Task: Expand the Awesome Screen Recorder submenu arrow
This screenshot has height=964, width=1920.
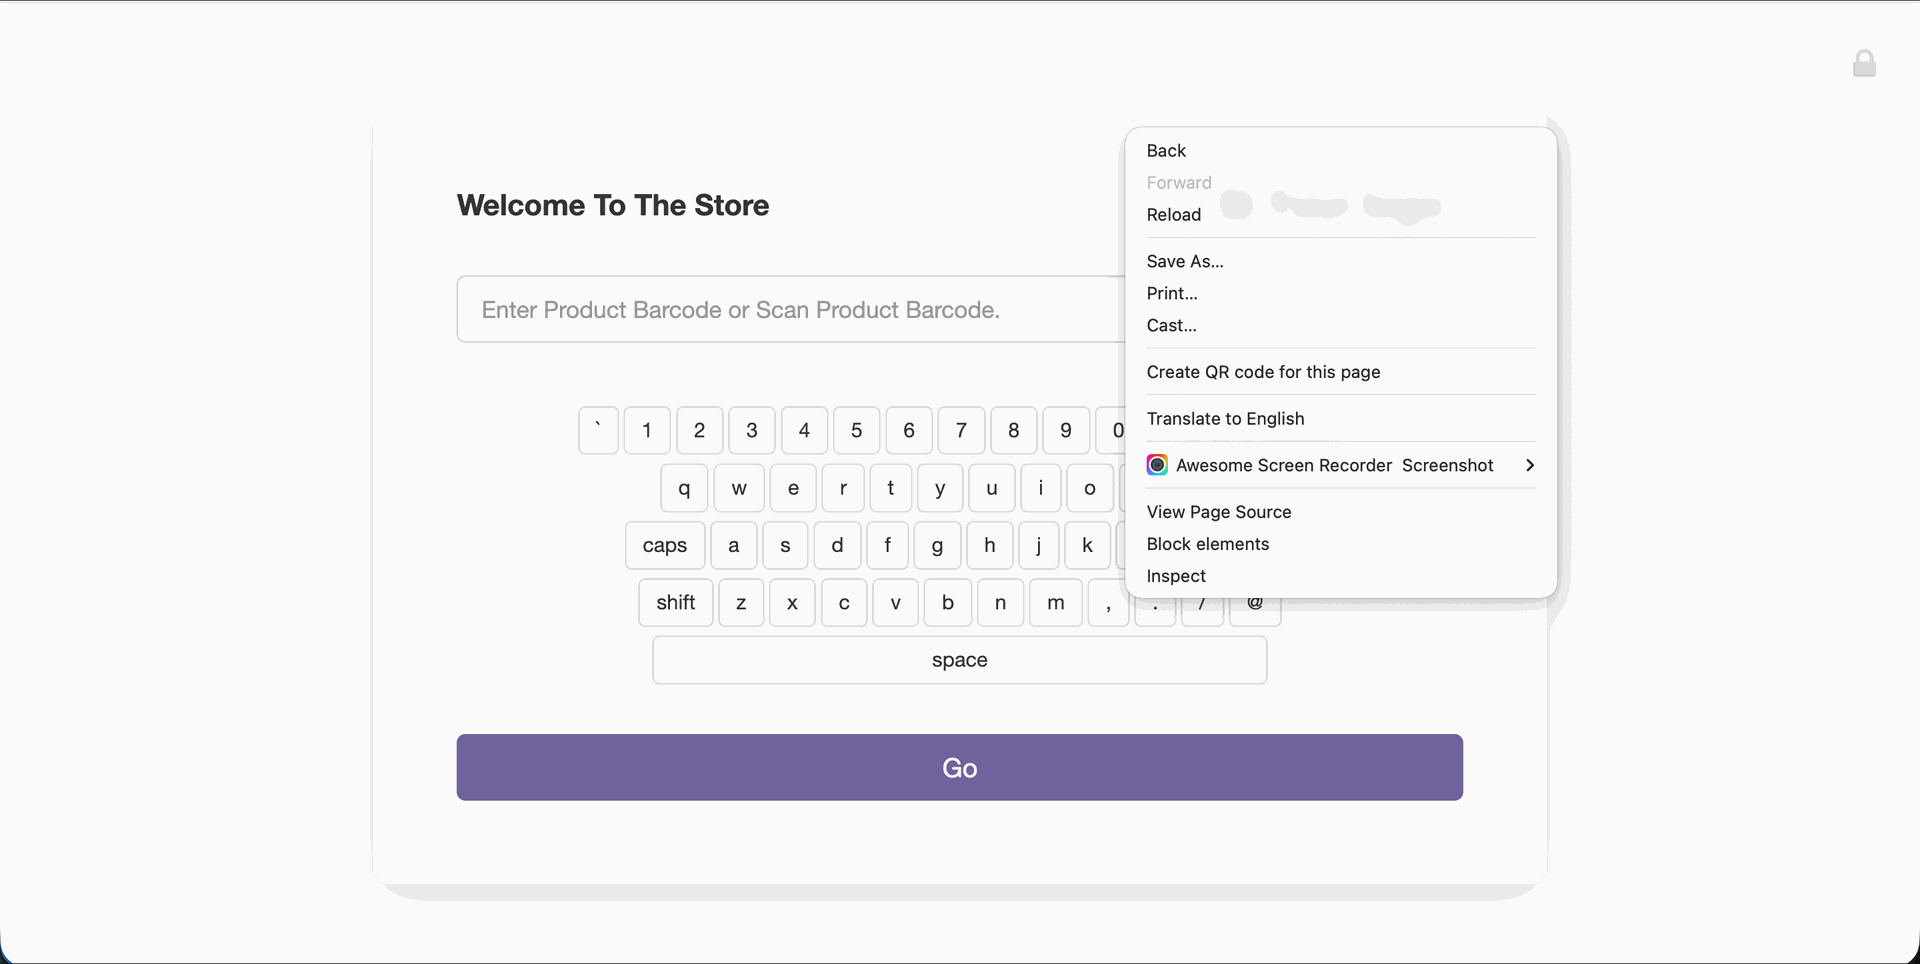Action: point(1529,465)
